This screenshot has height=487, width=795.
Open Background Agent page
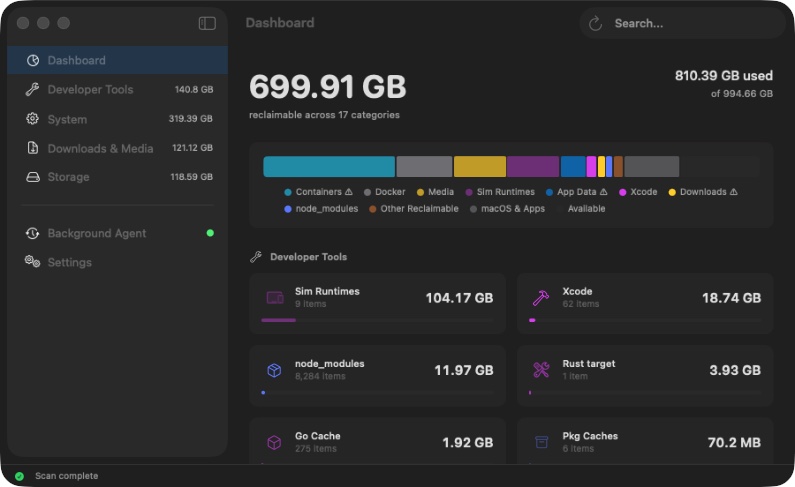coord(118,233)
